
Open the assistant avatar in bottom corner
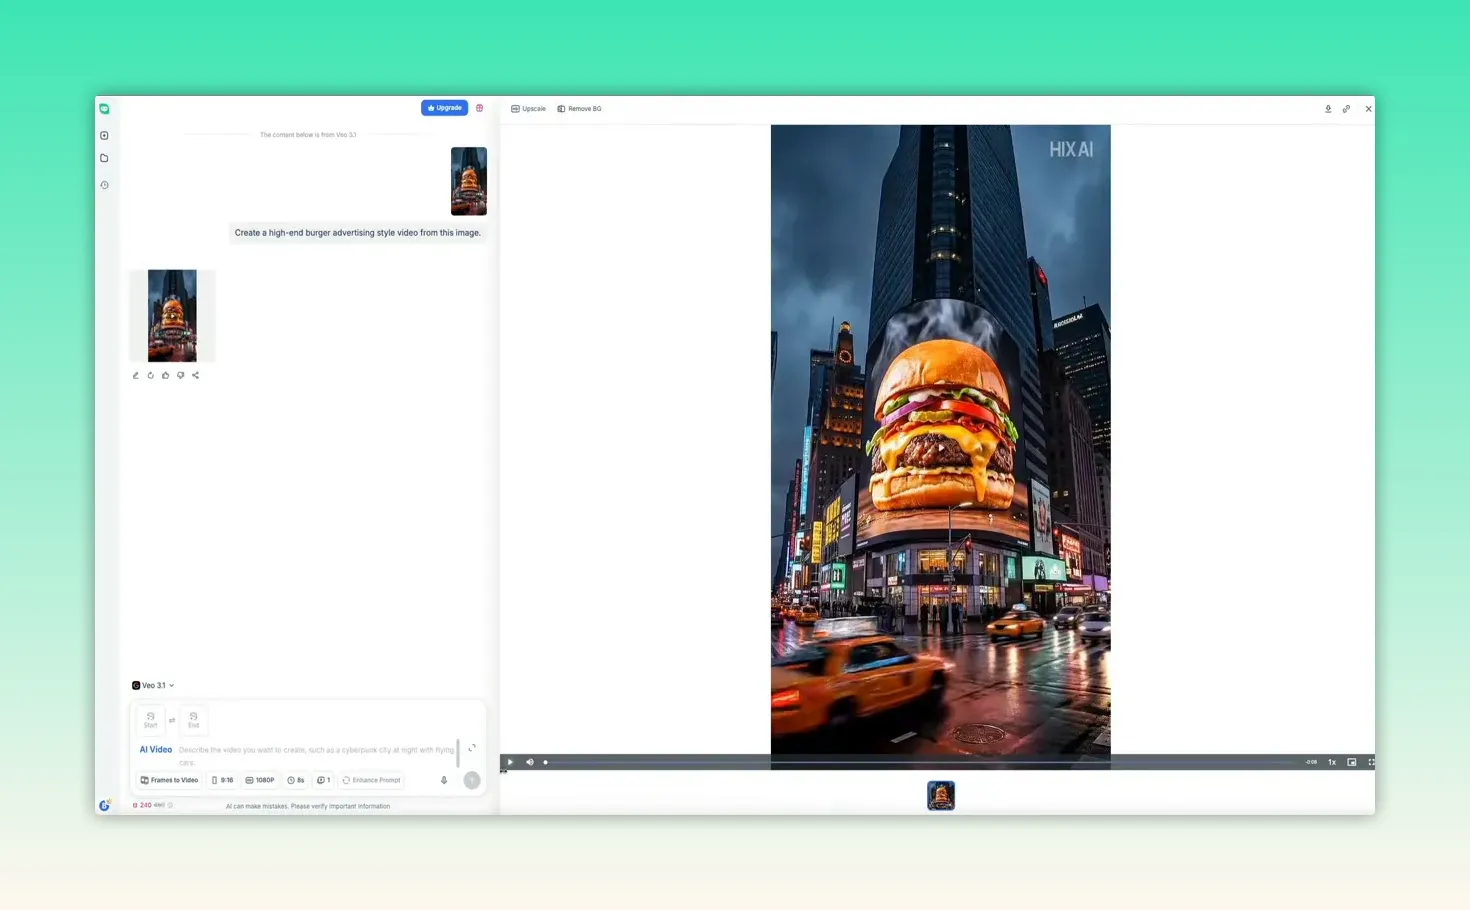[104, 805]
